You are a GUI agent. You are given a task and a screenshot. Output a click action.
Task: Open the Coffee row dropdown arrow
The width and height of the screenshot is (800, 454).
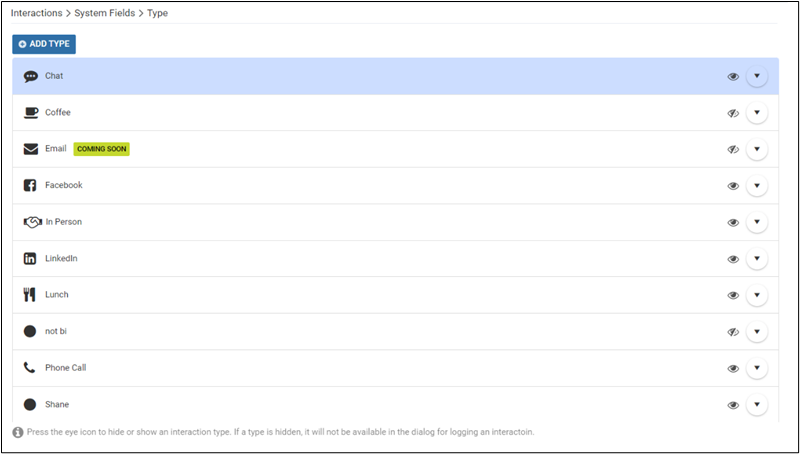(x=757, y=112)
